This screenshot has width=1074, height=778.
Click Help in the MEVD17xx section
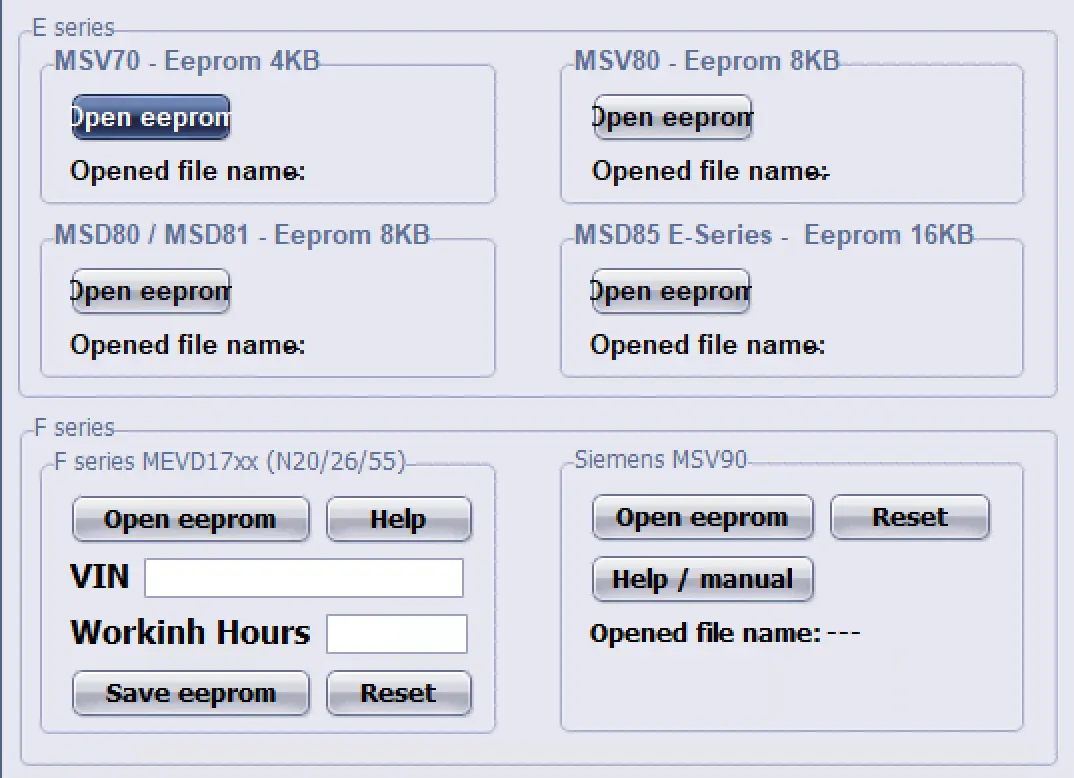tap(398, 518)
